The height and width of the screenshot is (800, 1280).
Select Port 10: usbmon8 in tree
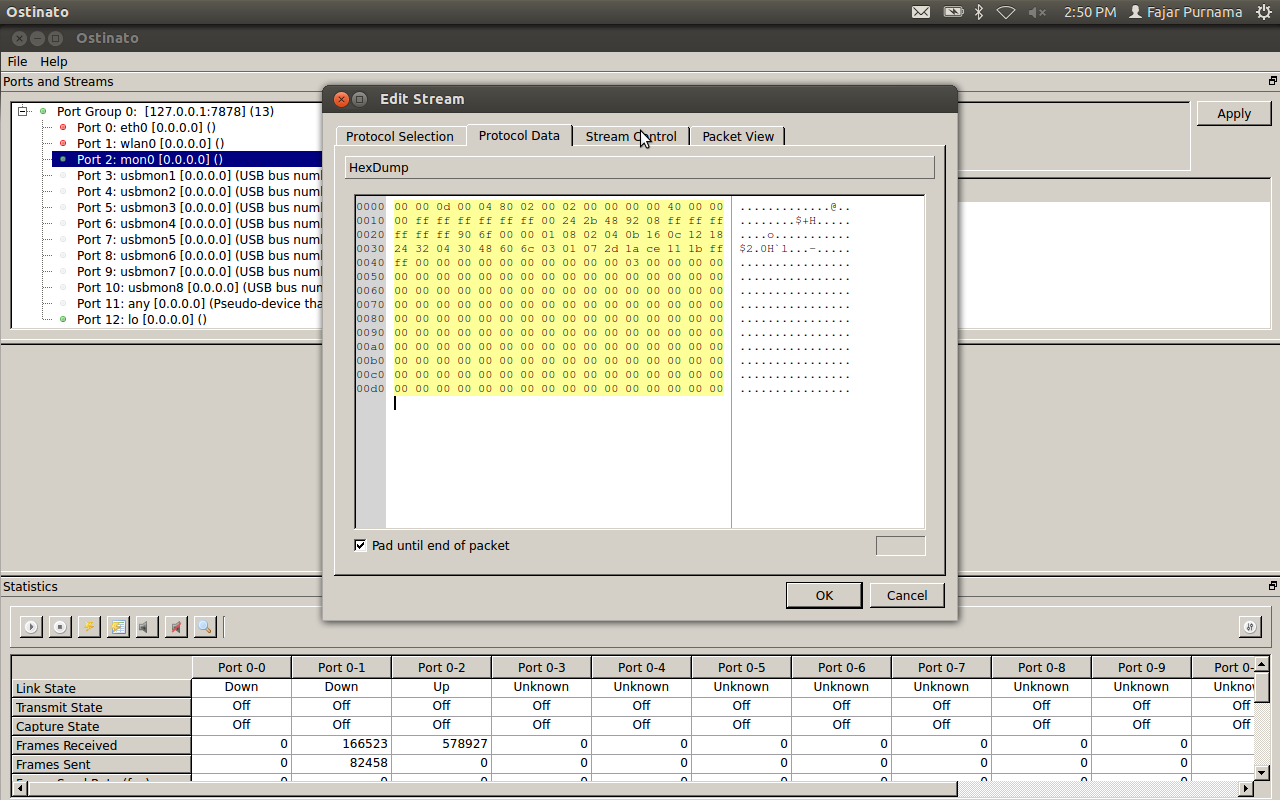click(x=199, y=287)
